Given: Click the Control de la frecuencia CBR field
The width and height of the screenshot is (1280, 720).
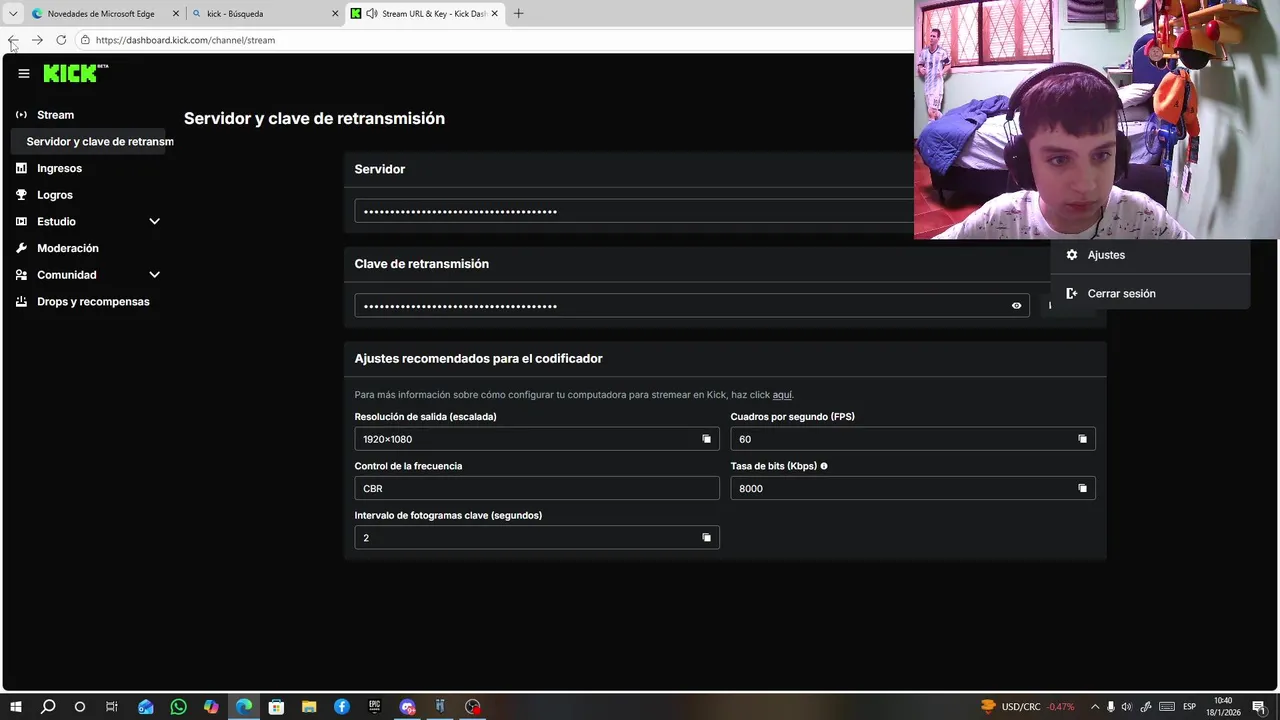Looking at the screenshot, I should 537,488.
